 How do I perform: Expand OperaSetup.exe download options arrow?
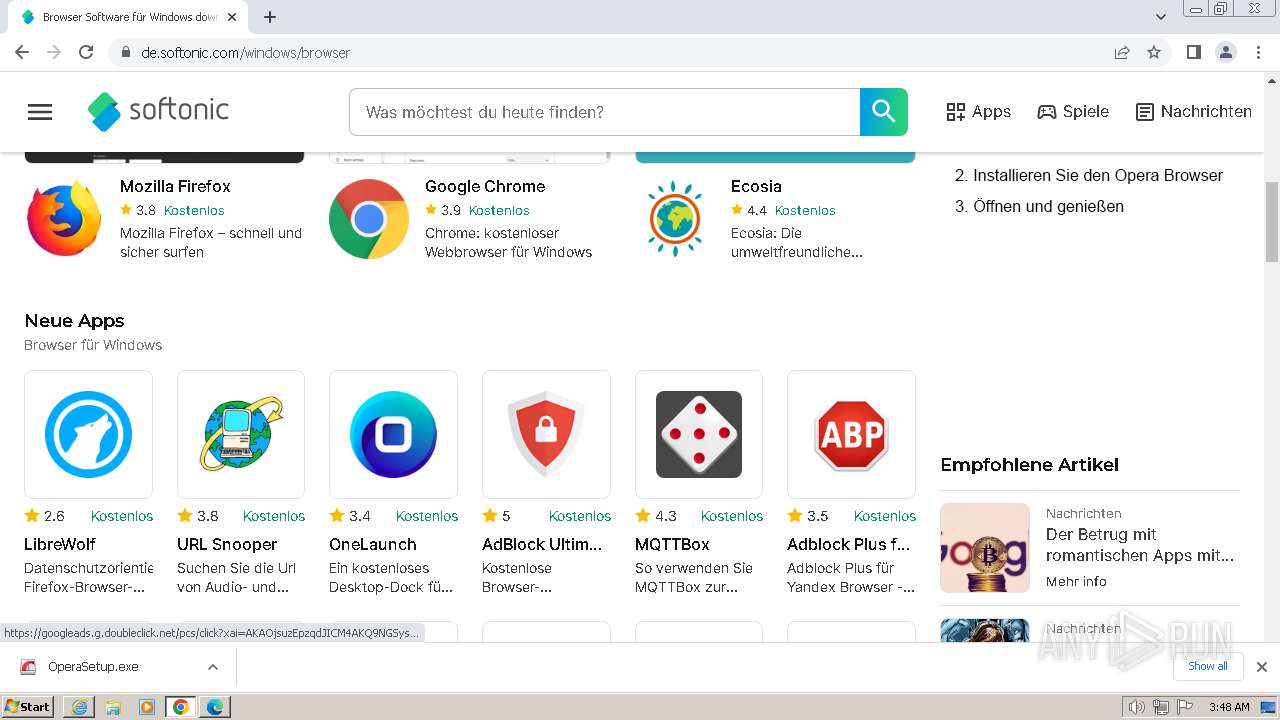click(212, 667)
